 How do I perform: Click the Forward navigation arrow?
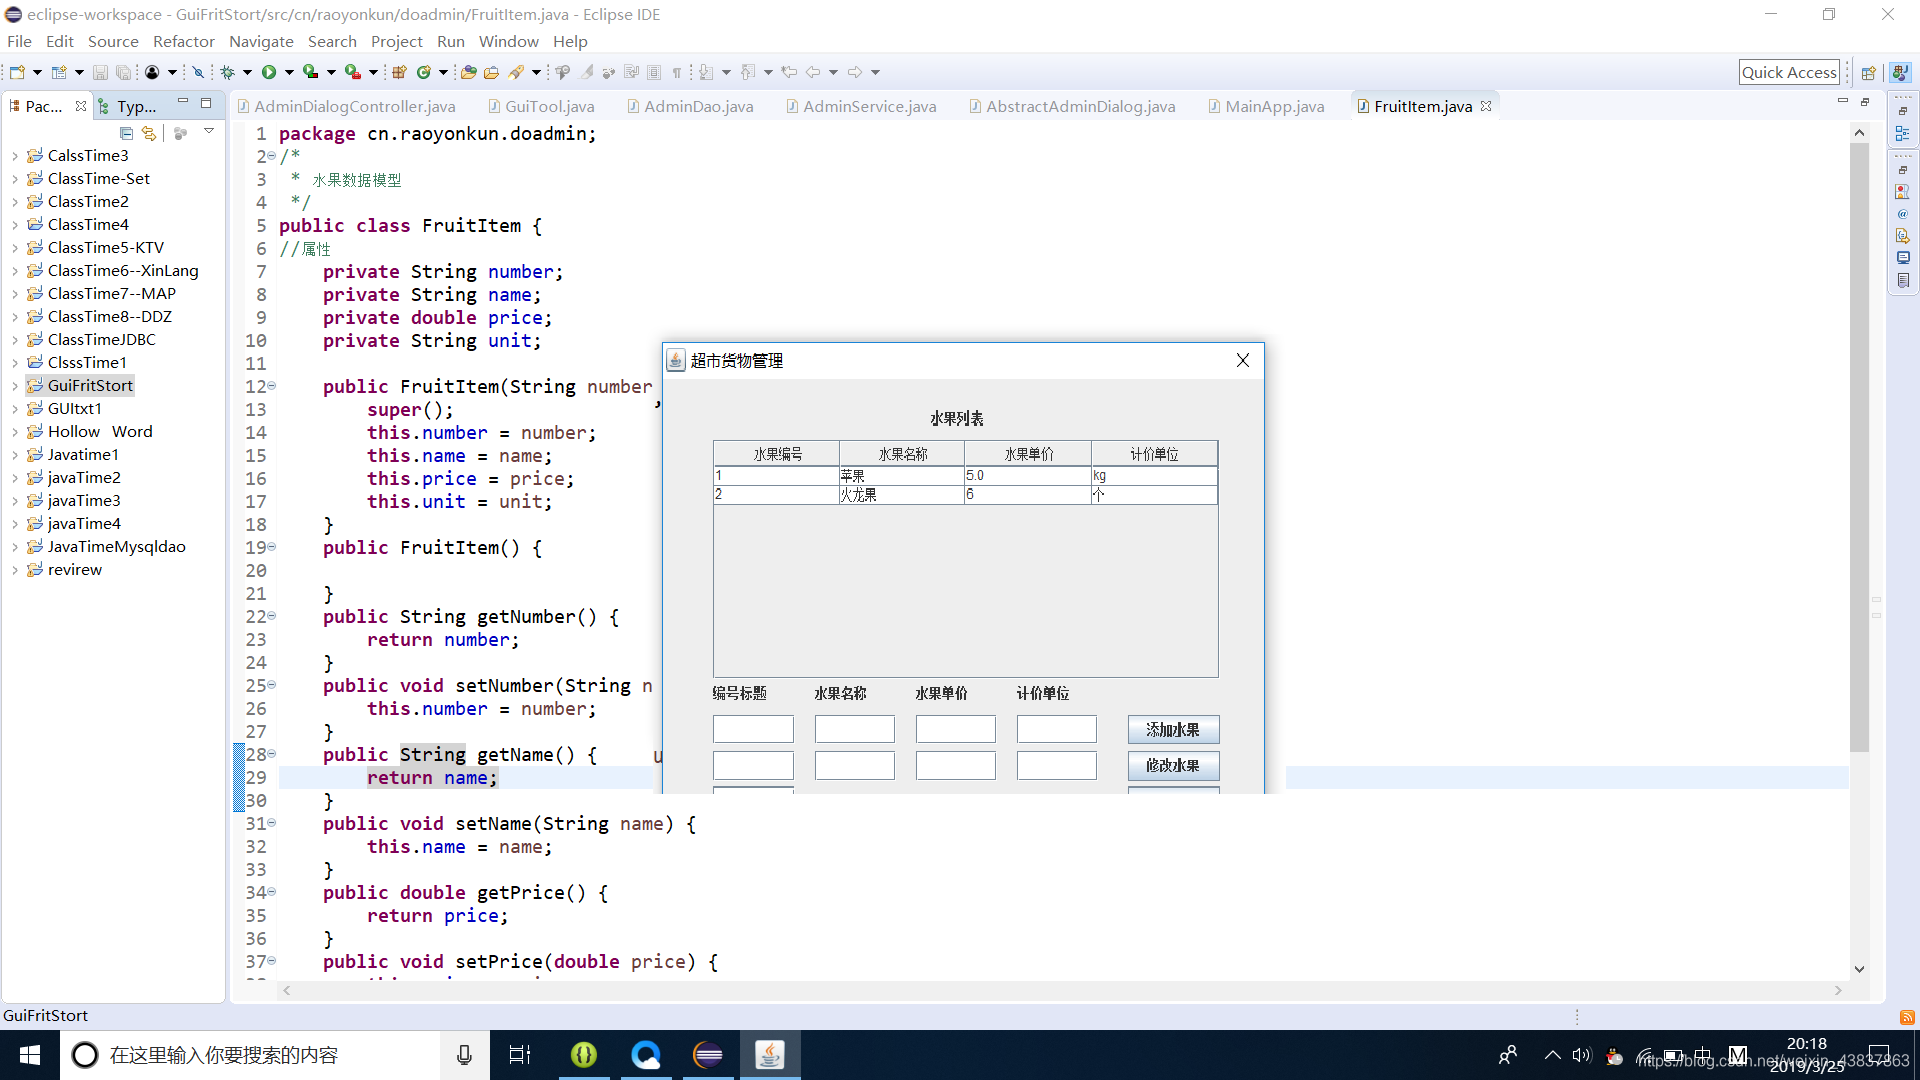point(855,72)
